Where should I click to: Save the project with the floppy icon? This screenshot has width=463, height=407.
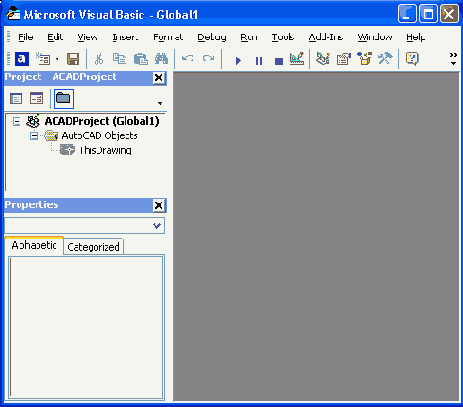[x=73, y=59]
